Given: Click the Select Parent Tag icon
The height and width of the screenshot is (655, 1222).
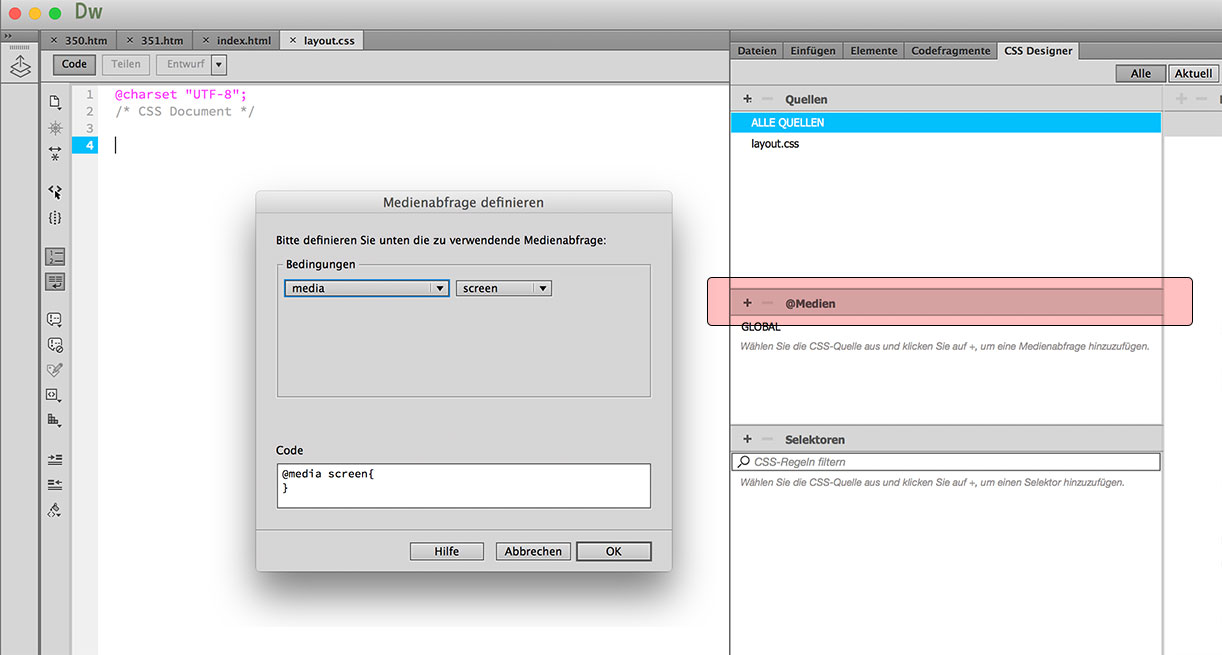Looking at the screenshot, I should 55,191.
